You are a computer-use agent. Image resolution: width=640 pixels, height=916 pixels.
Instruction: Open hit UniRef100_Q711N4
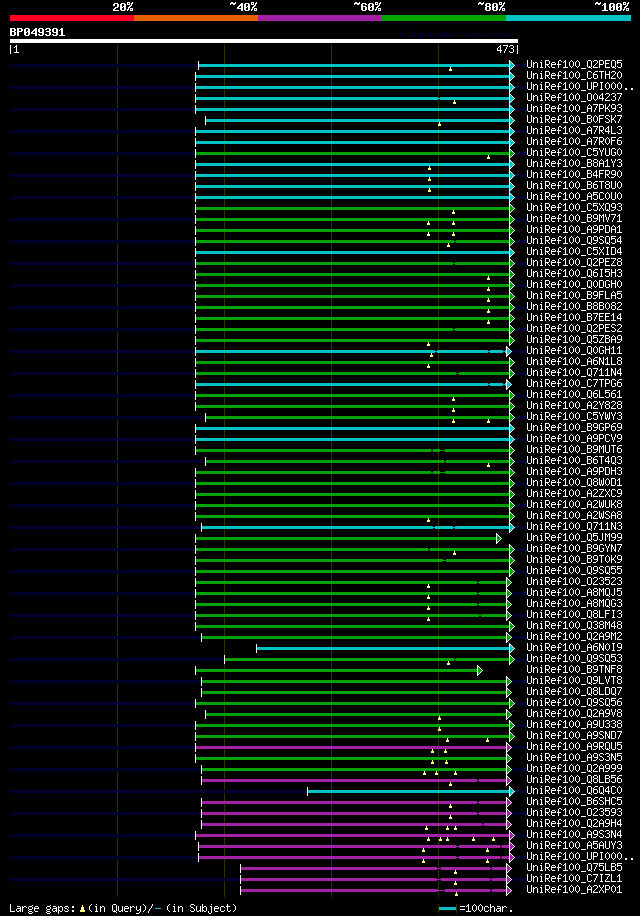pos(574,373)
